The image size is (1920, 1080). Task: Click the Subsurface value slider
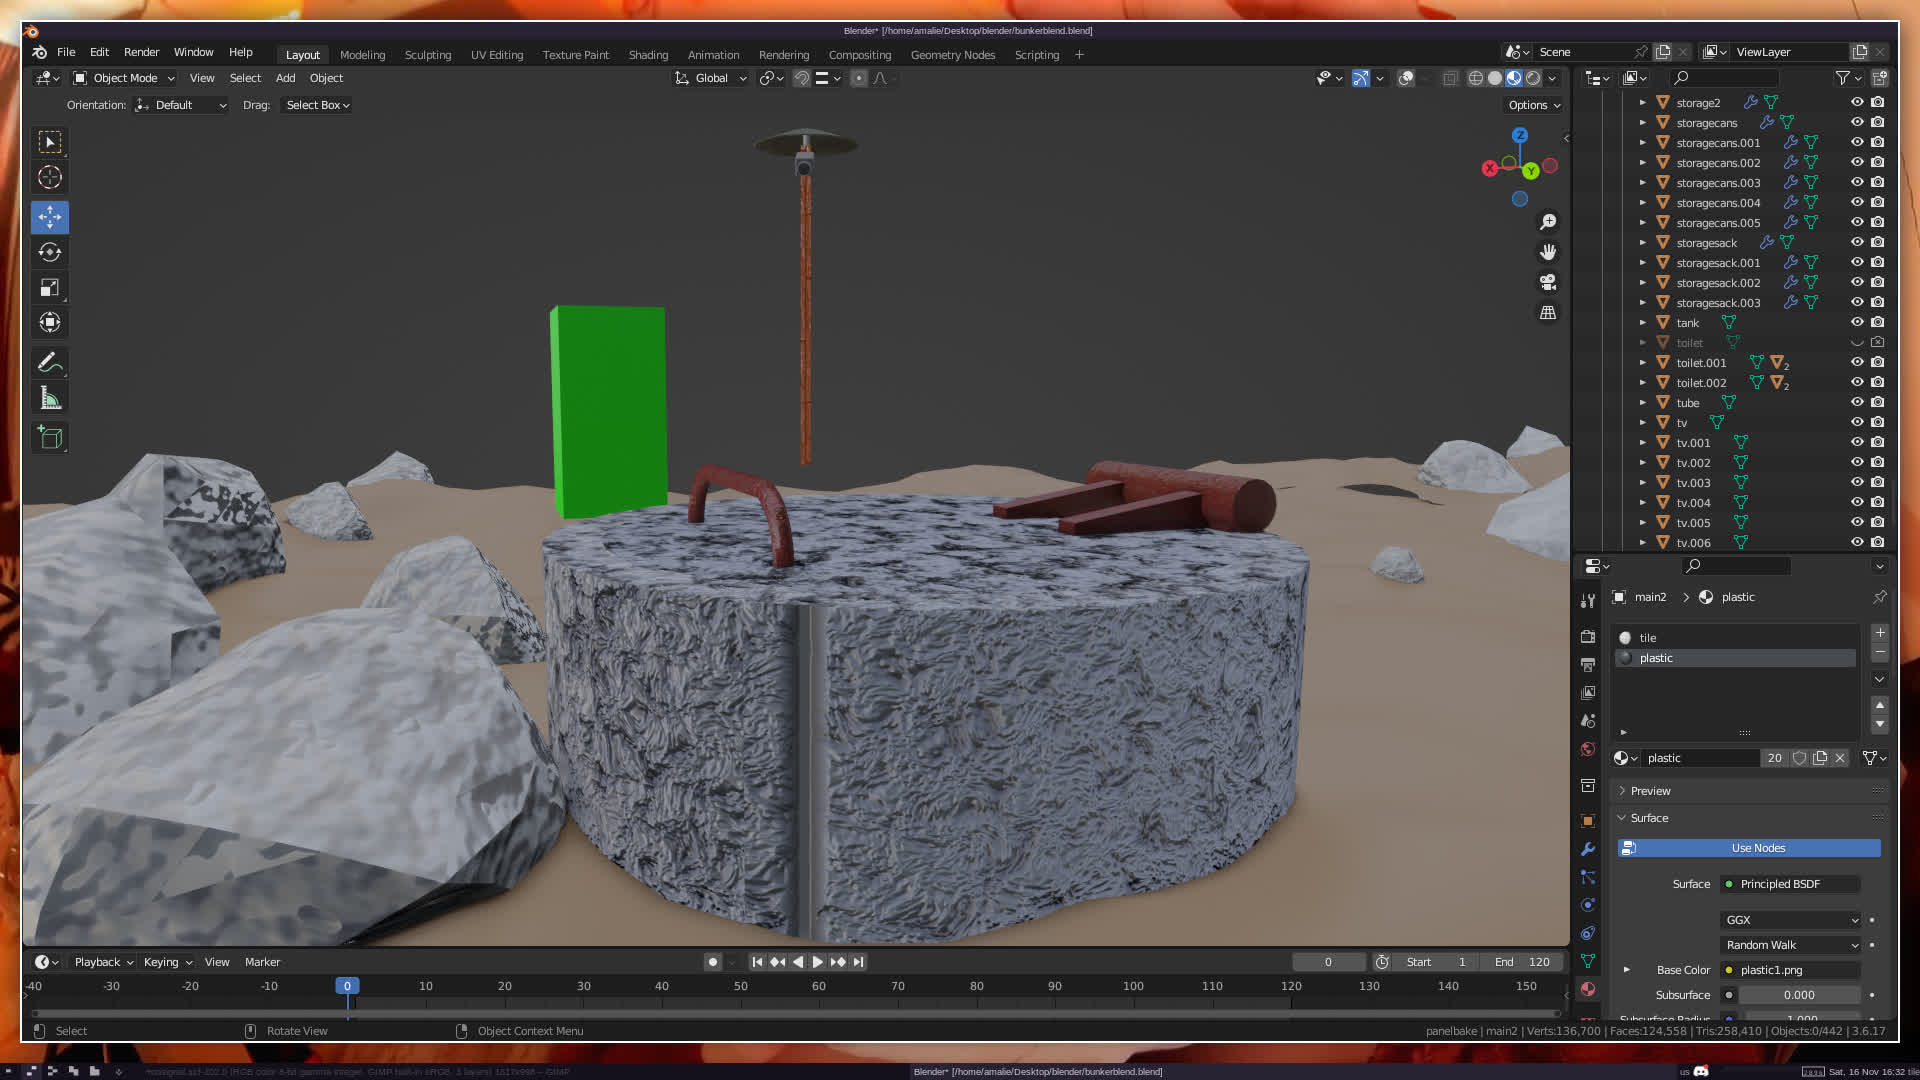pos(1798,995)
